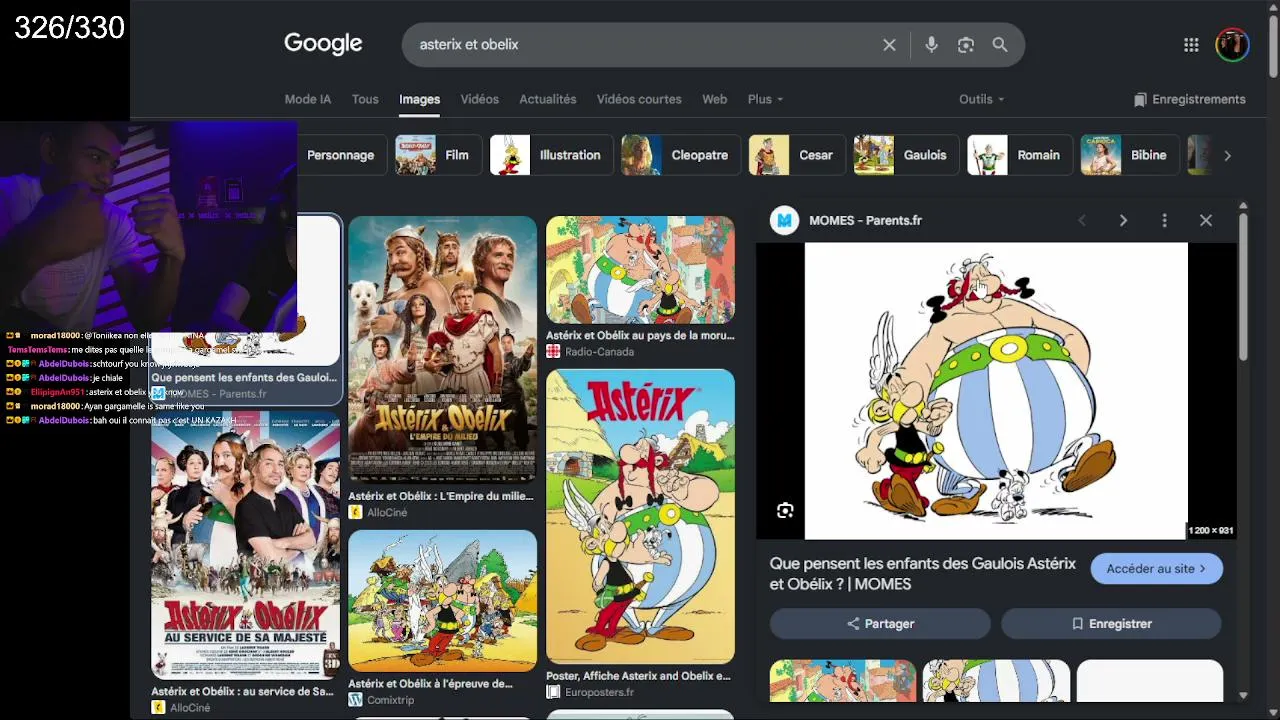Expand the Outils dropdown
The width and height of the screenshot is (1280, 720).
(x=982, y=99)
